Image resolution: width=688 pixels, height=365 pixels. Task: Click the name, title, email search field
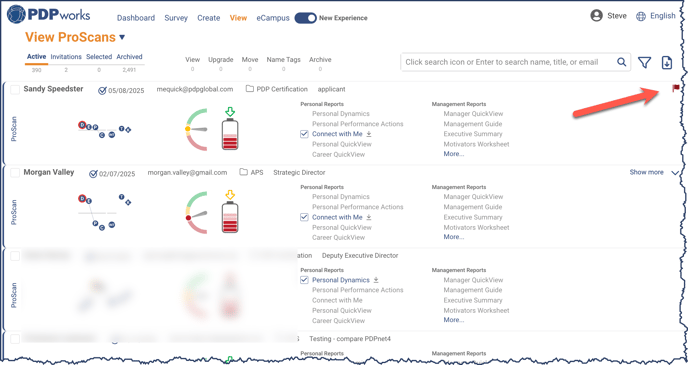(509, 62)
